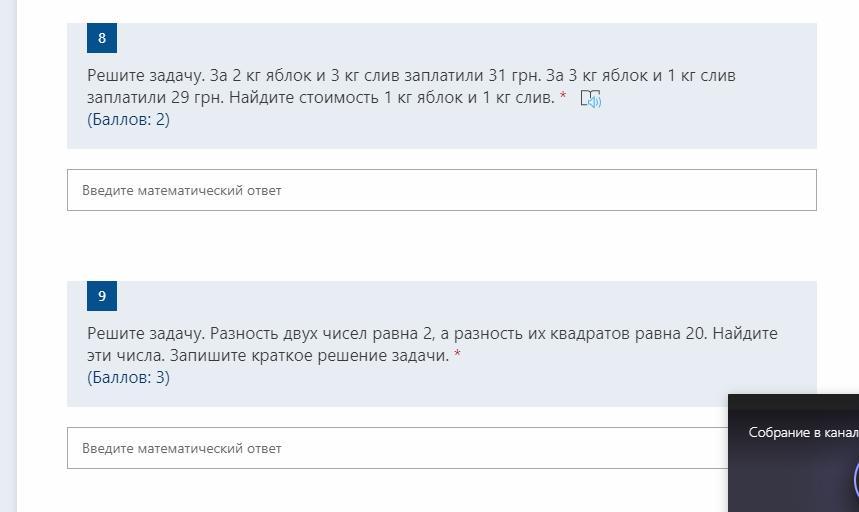This screenshot has height=512, width=859.
Task: Click 'Введите математический ответ' placeholder under question 8
Action: click(x=181, y=190)
